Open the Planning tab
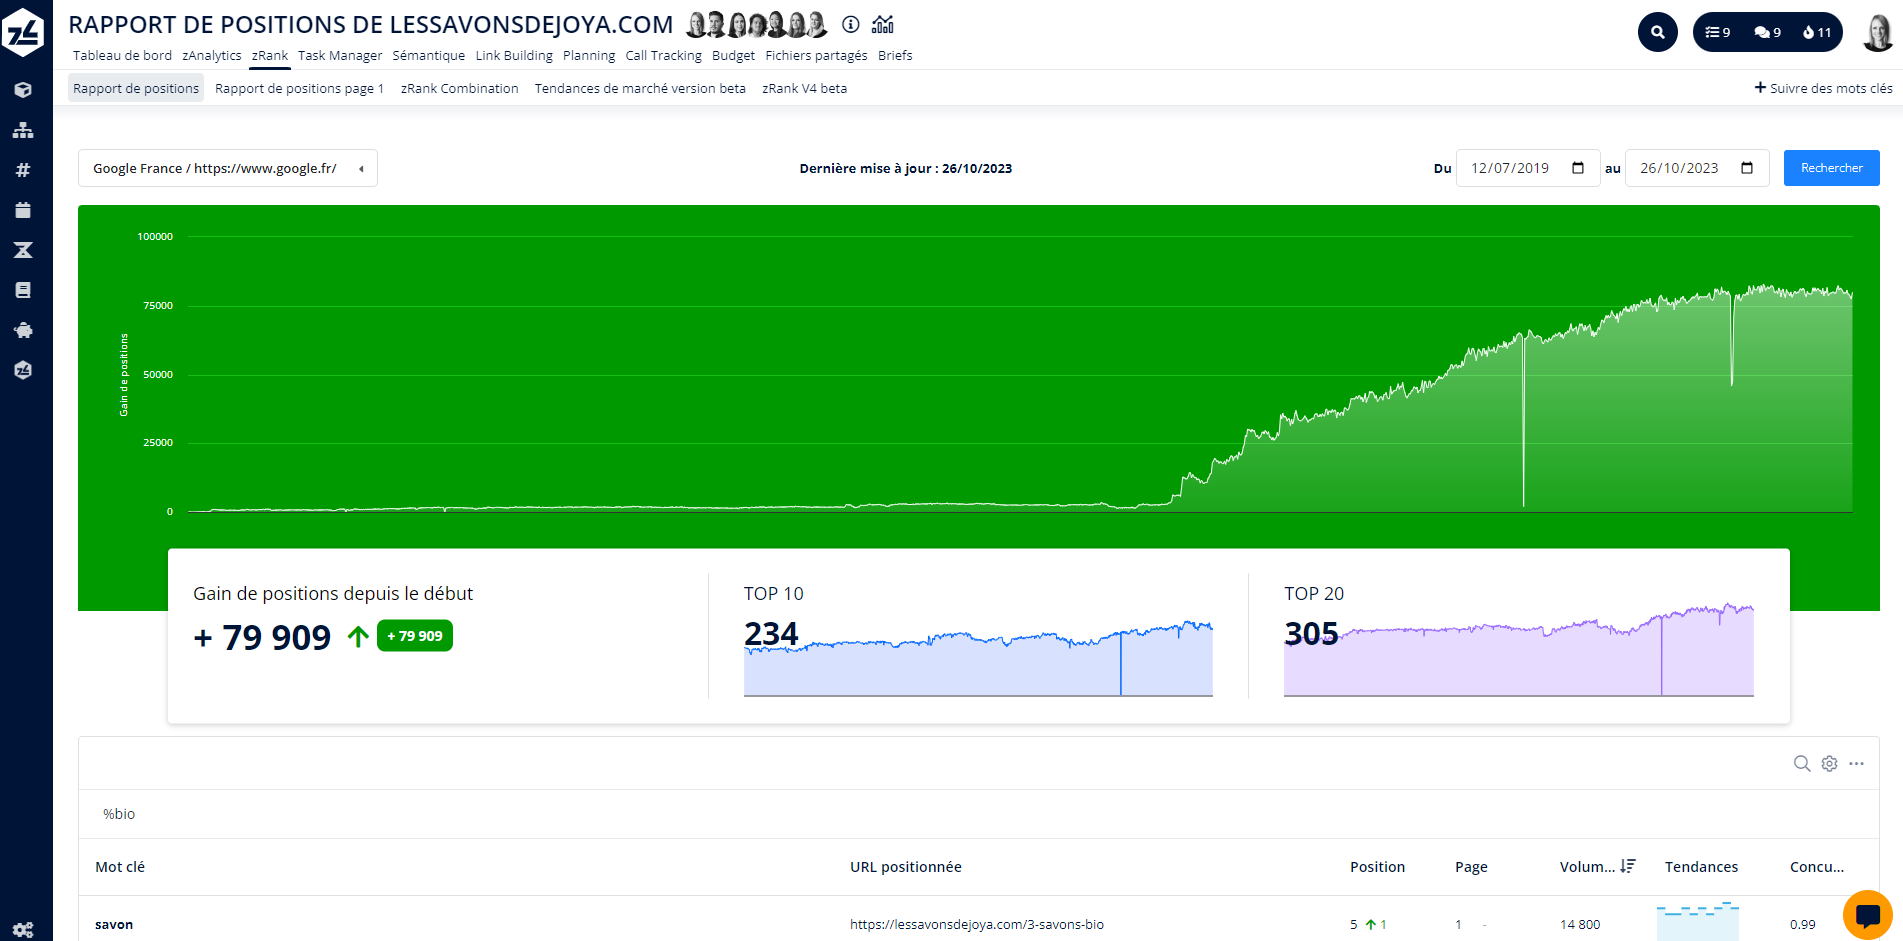 589,56
